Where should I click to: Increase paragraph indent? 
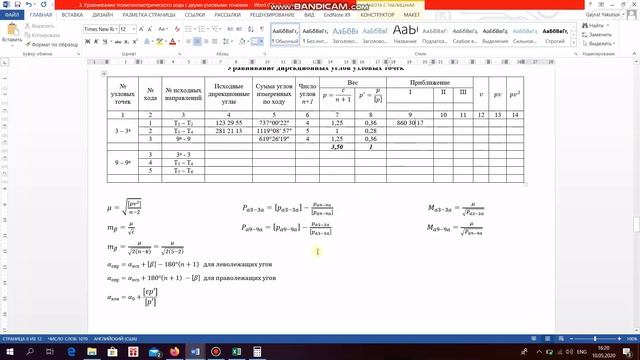pos(239,29)
